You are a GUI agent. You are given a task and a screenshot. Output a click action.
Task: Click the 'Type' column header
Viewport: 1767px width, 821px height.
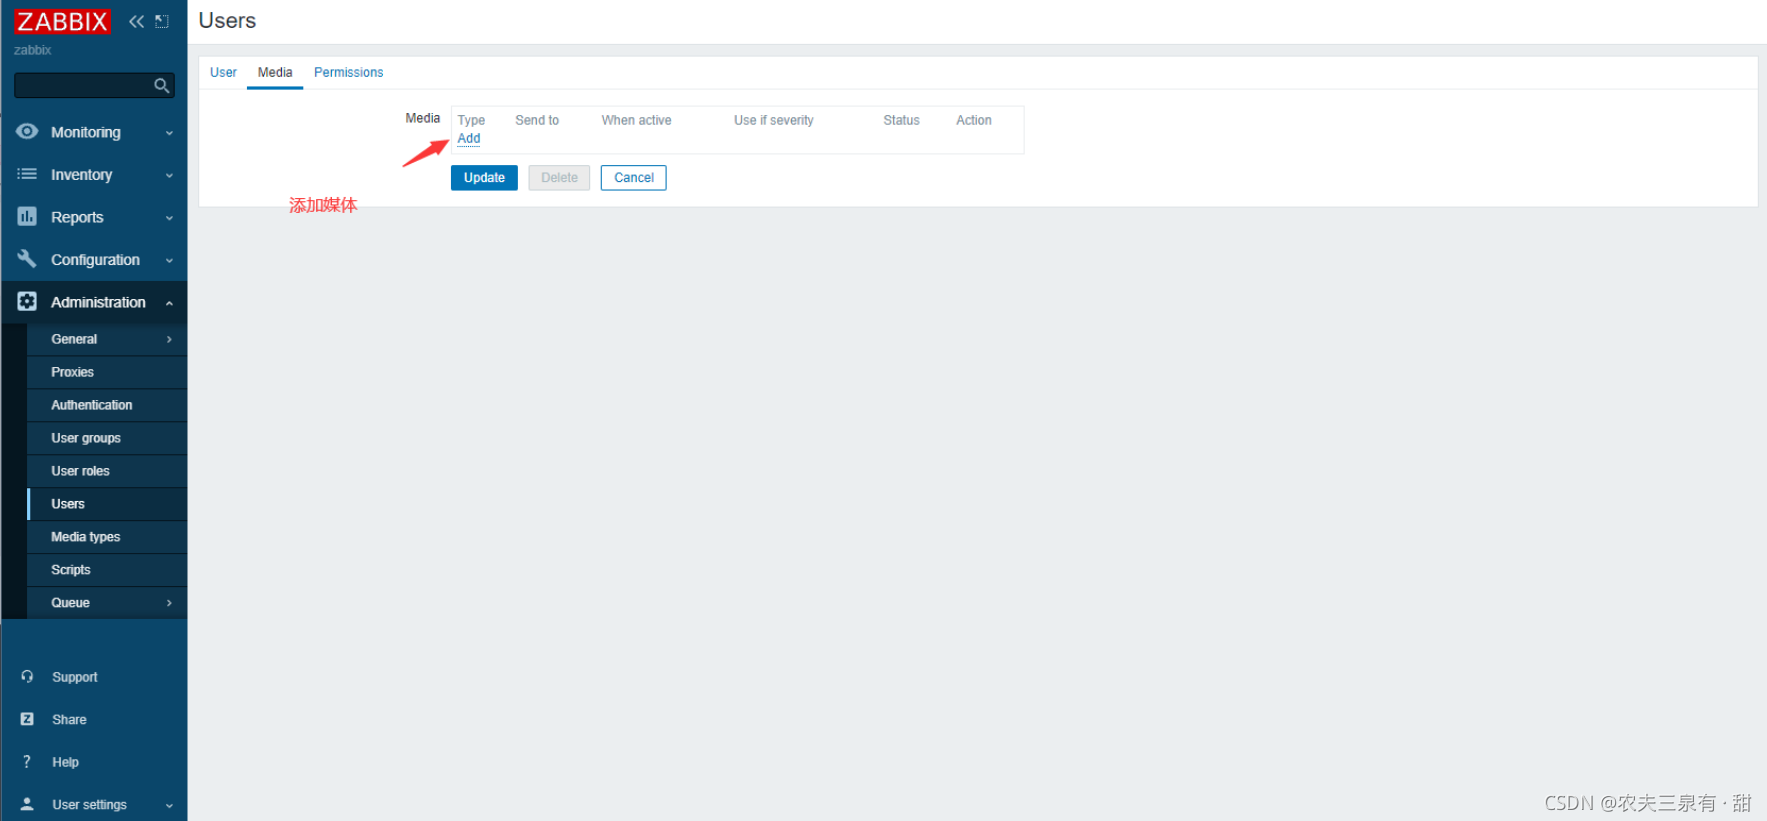tap(471, 120)
